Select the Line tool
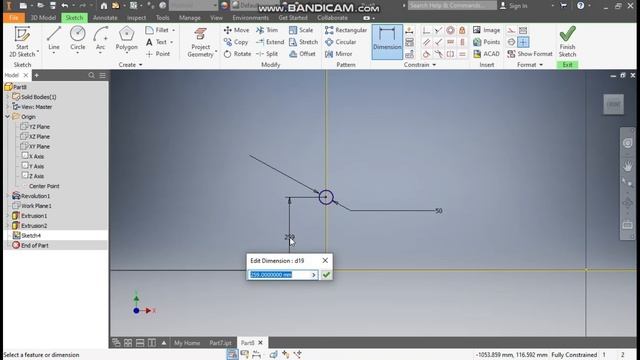Image resolution: width=640 pixels, height=360 pixels. pos(54,38)
